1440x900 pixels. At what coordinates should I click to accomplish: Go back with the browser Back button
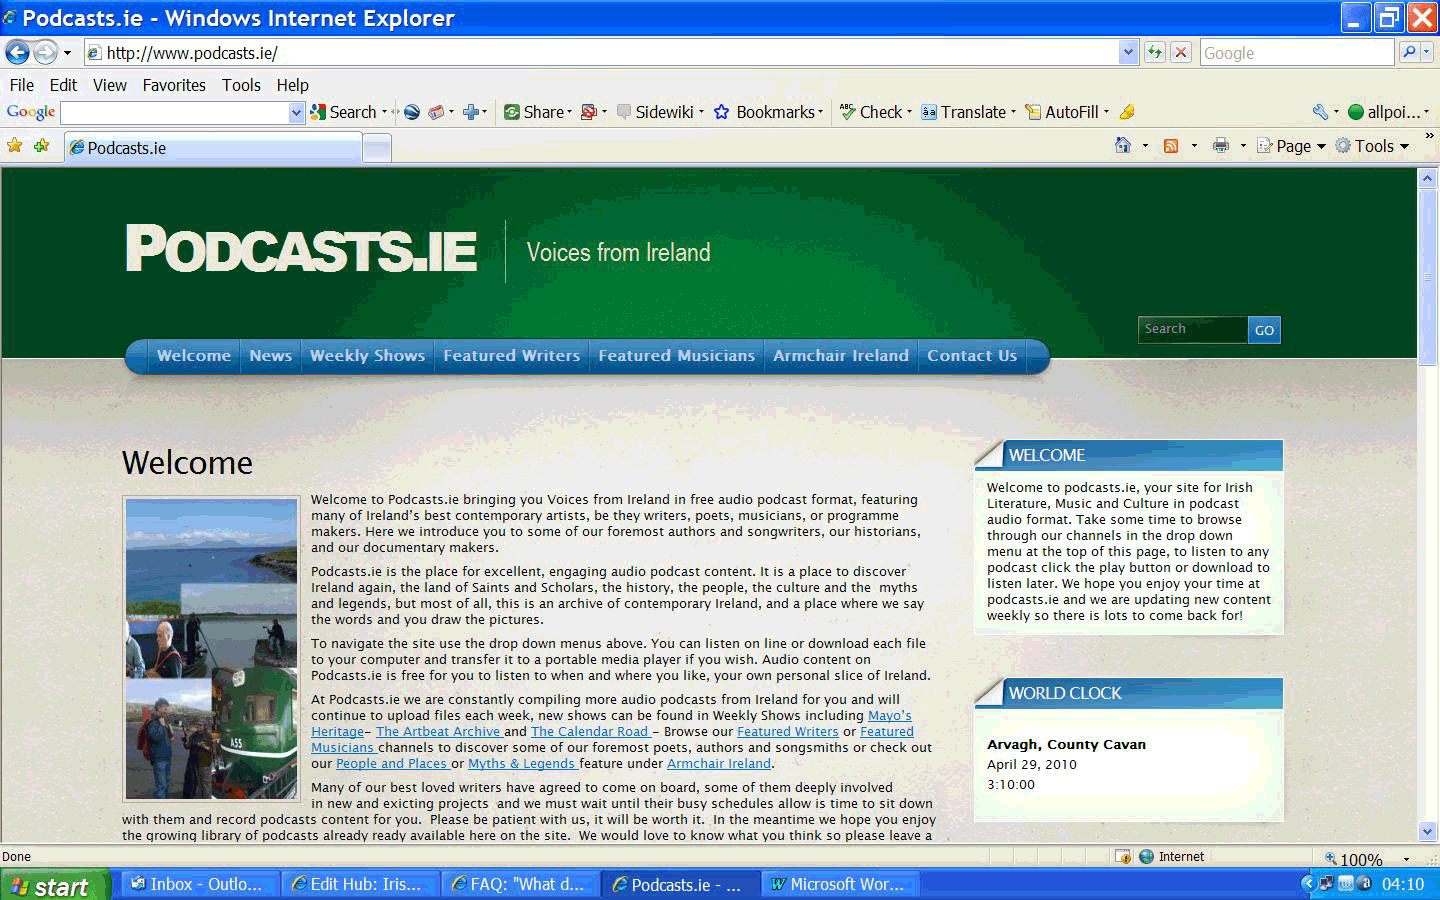17,52
